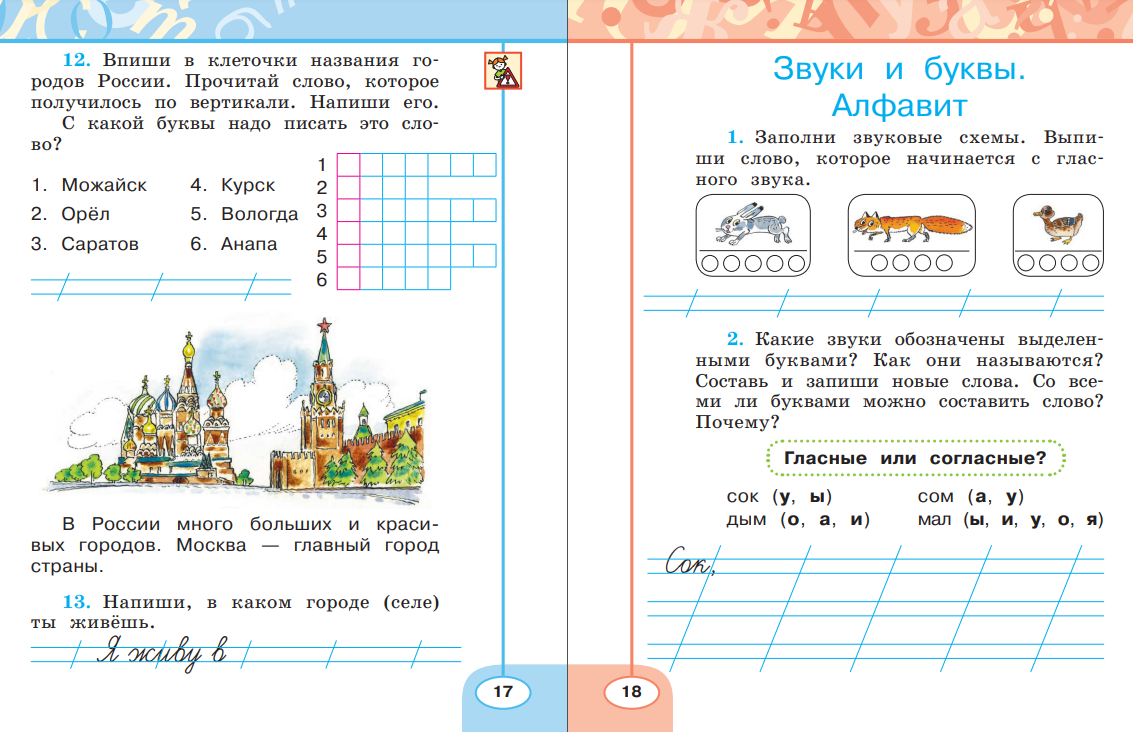The image size is (1133, 732).
Task: Click the last sound circle under the duck
Action: (x=1091, y=264)
